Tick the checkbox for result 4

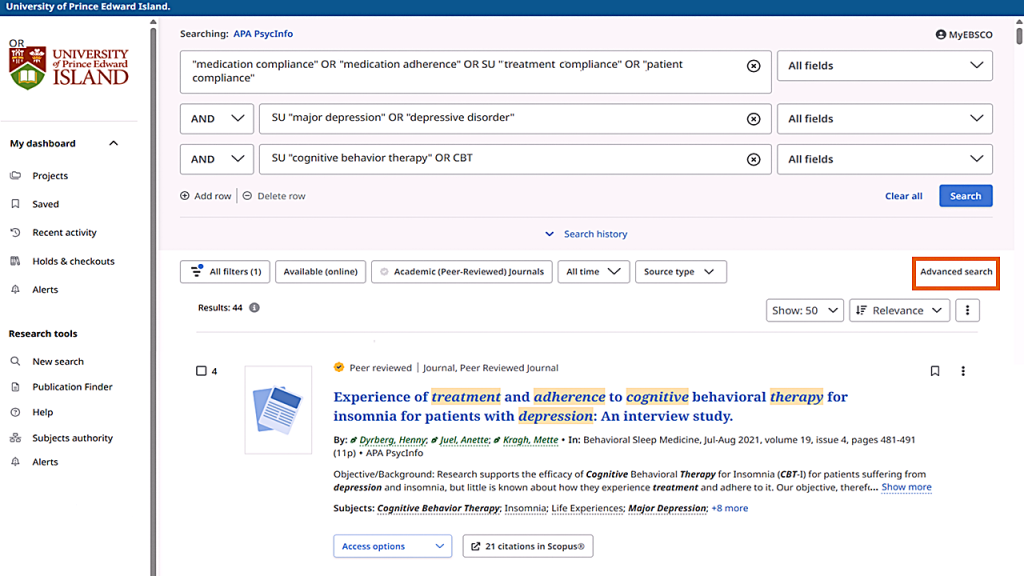(201, 371)
